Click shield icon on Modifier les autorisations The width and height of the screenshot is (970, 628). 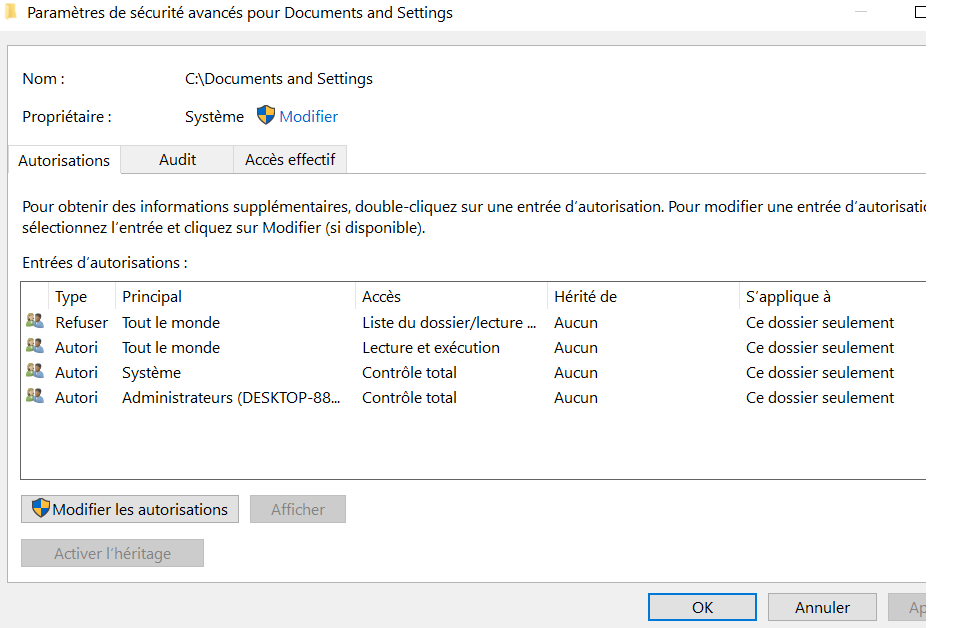point(41,509)
